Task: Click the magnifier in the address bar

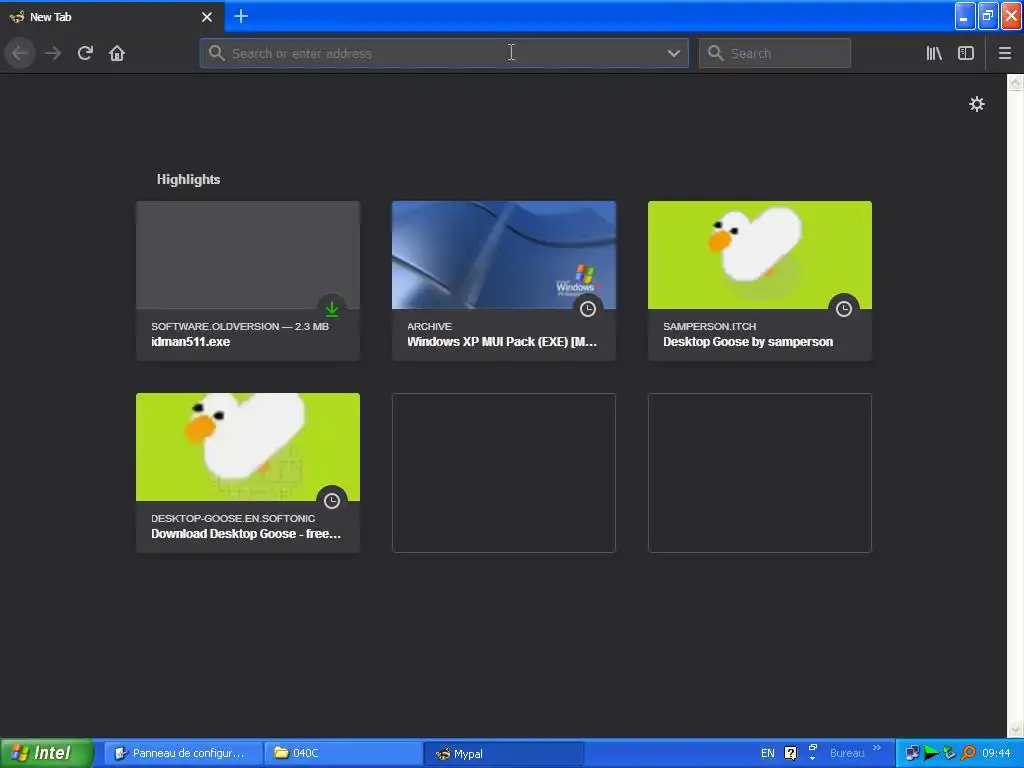Action: pos(216,53)
